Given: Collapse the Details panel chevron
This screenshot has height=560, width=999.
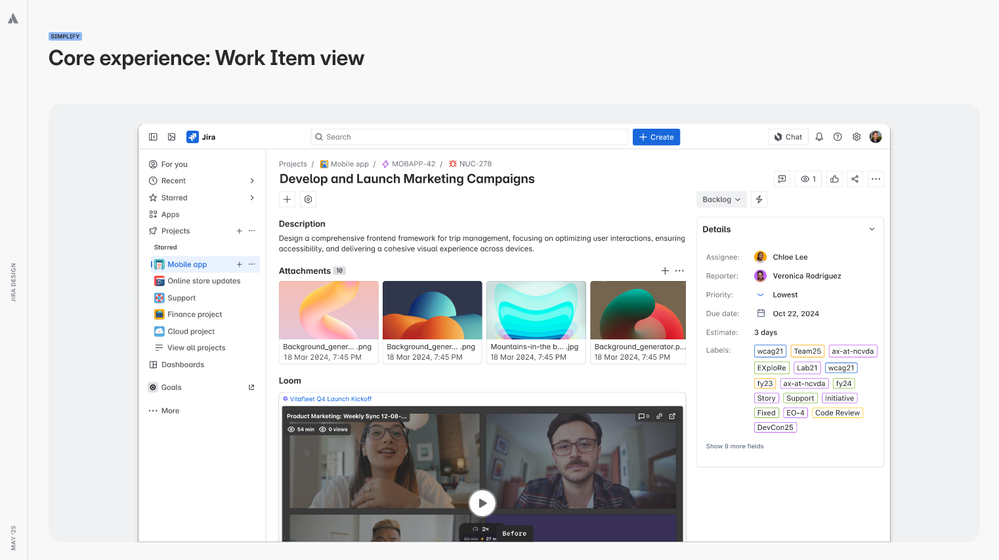Looking at the screenshot, I should [872, 230].
